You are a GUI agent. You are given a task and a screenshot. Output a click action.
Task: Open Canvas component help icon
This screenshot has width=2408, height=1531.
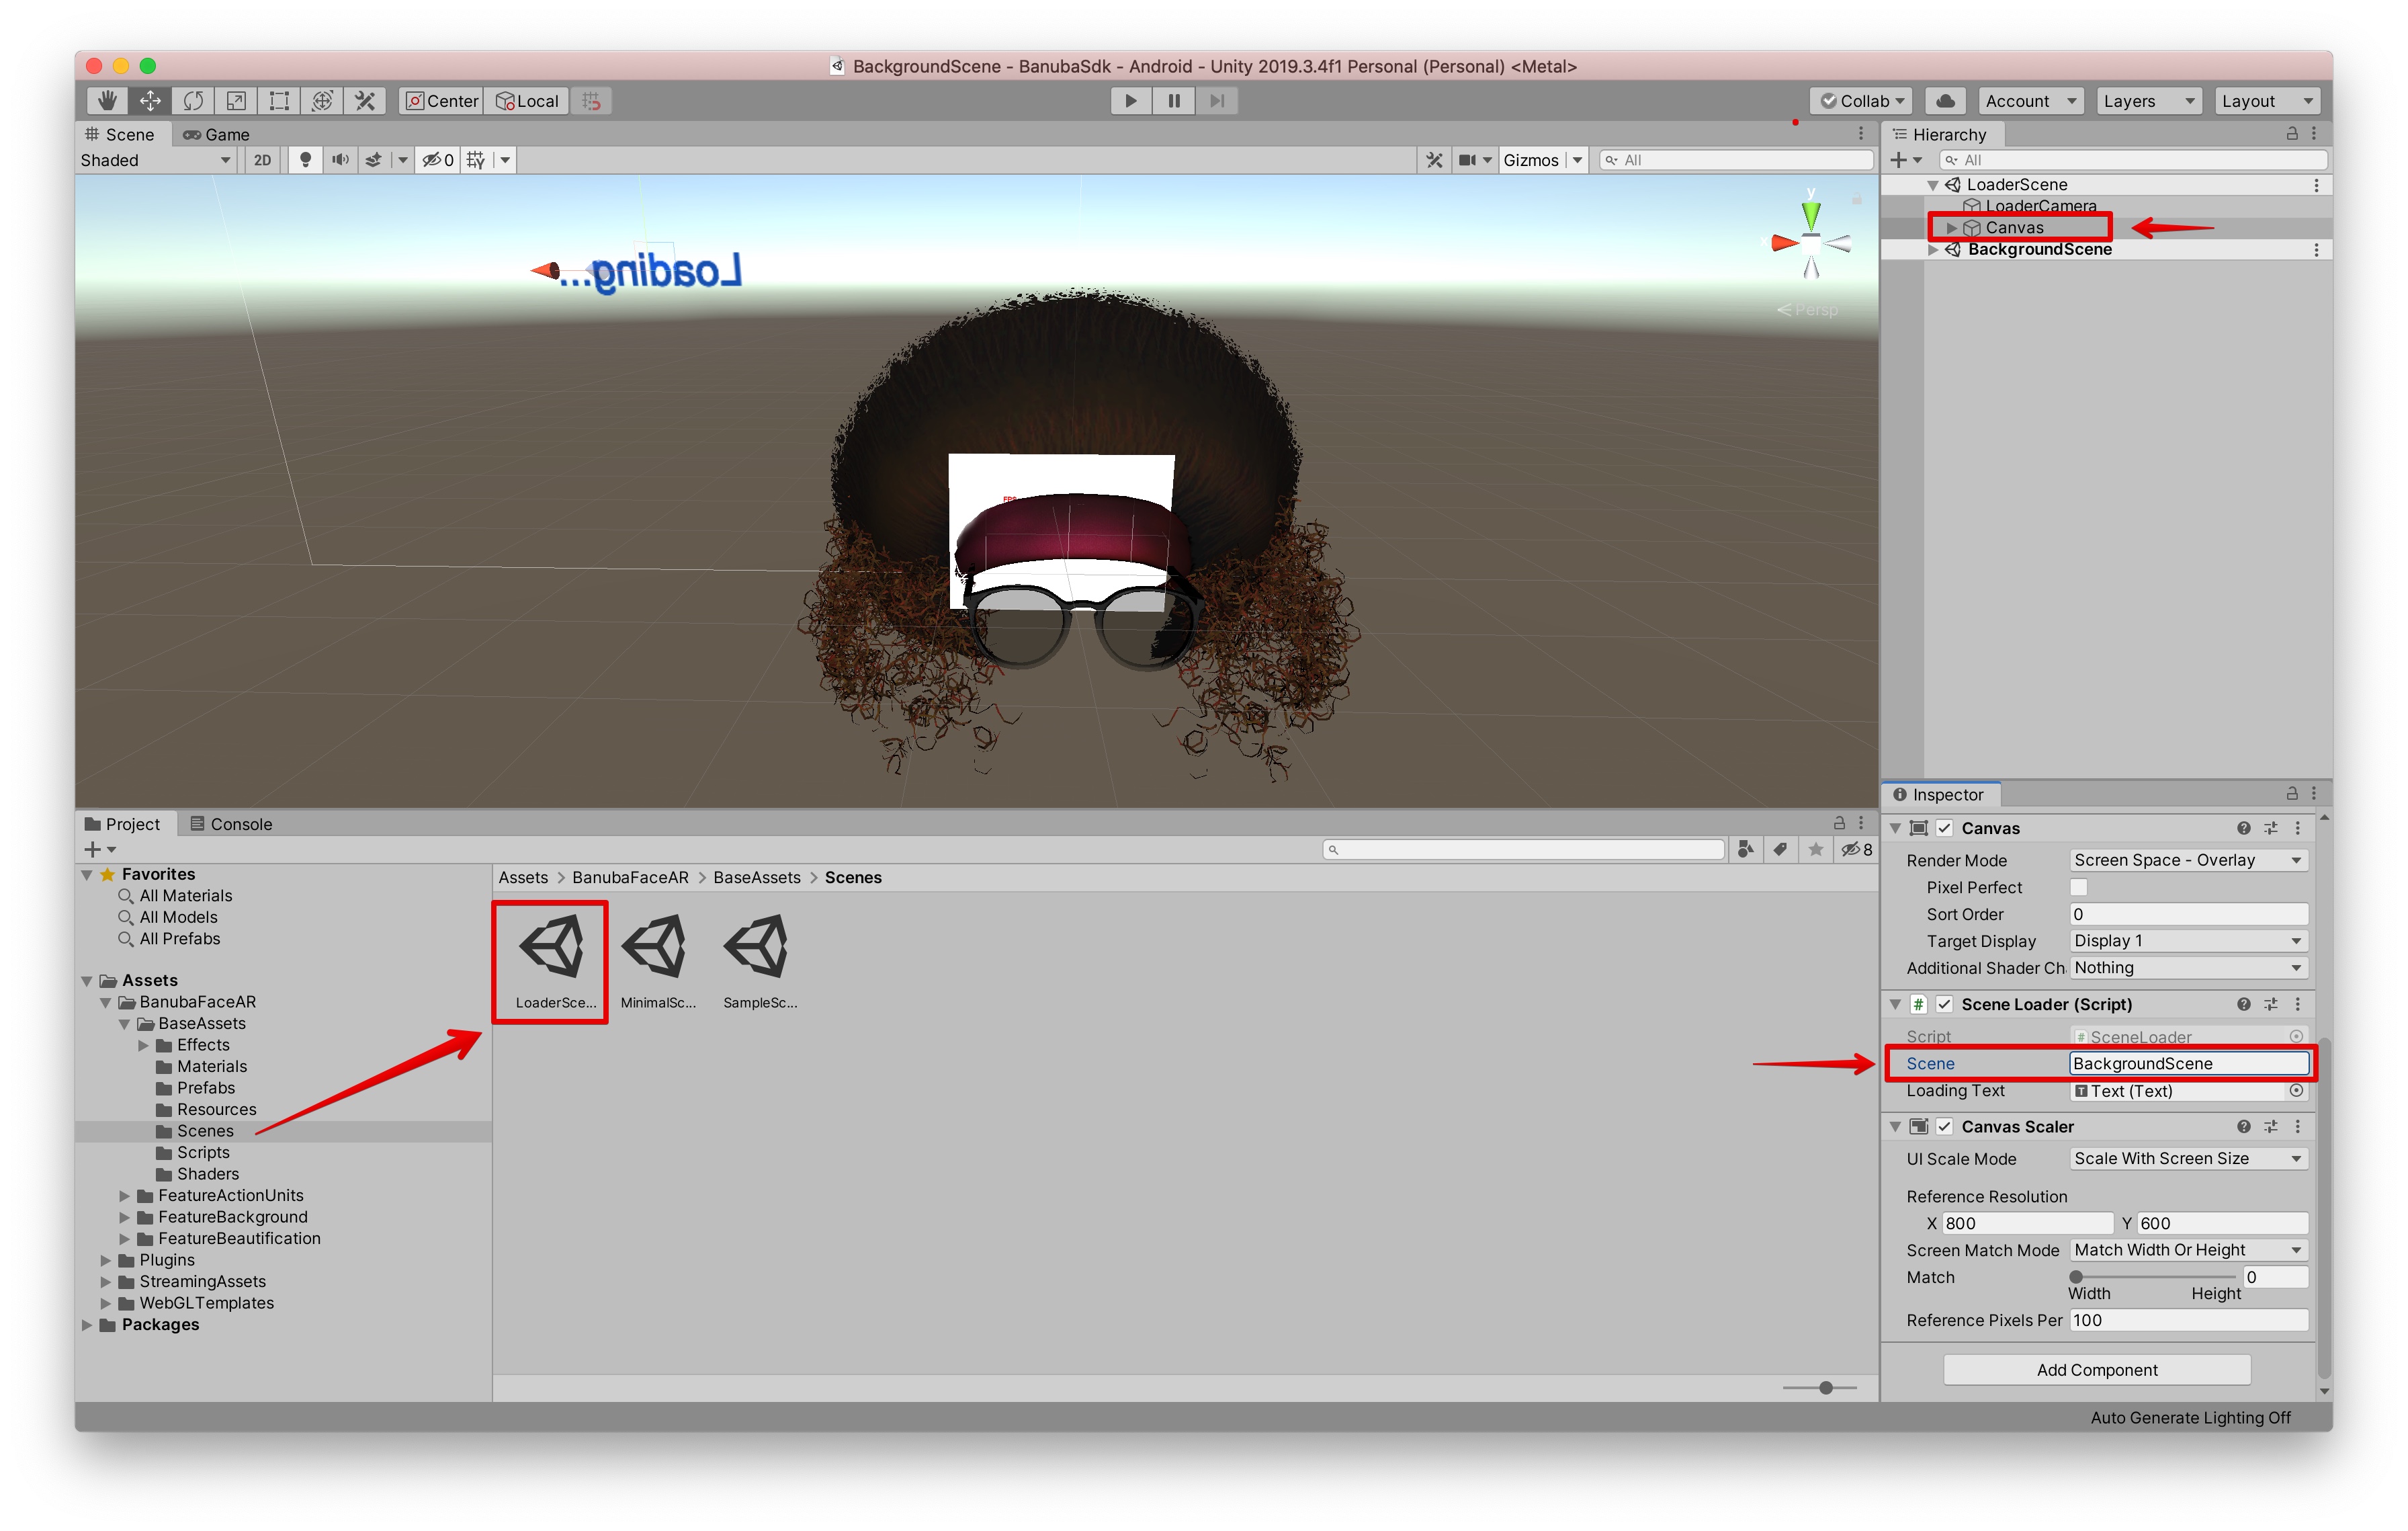click(x=2244, y=828)
